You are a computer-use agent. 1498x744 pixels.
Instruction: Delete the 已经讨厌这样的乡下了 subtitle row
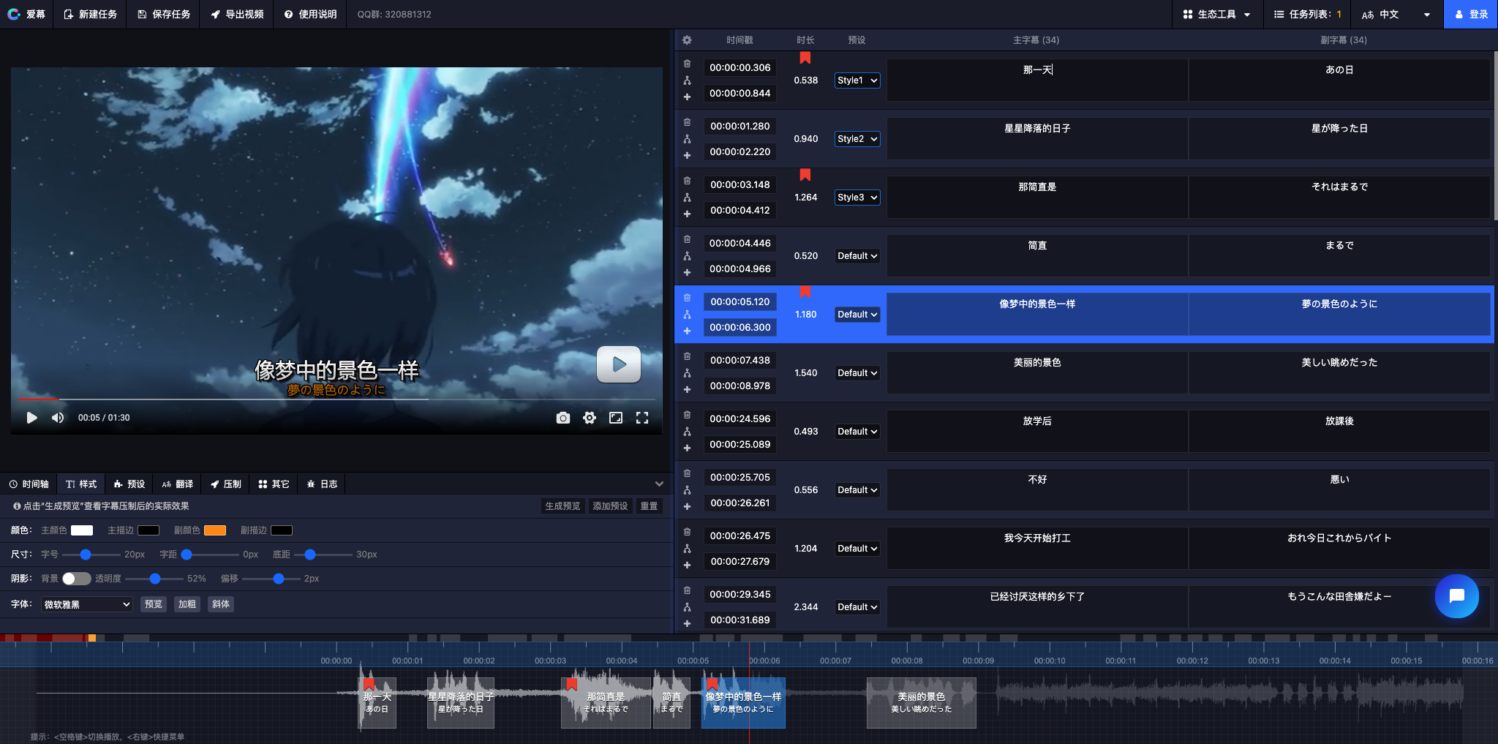pyautogui.click(x=687, y=590)
